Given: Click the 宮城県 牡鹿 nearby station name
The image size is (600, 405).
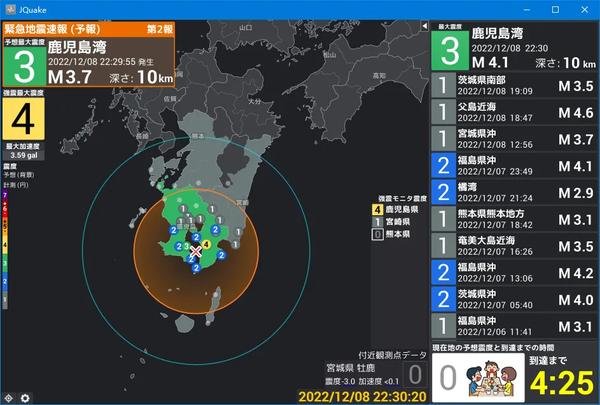Looking at the screenshot, I should click(351, 368).
